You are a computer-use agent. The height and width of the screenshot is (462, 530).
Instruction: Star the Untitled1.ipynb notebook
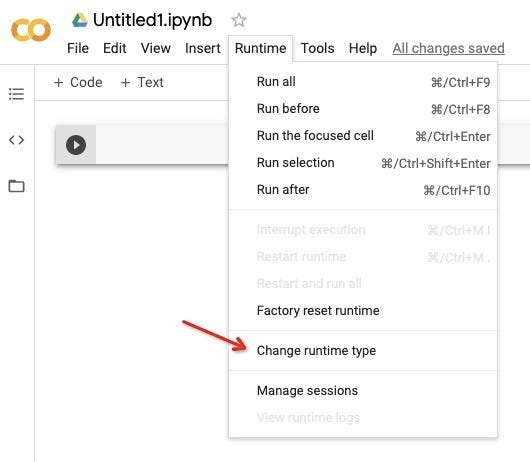[x=239, y=20]
